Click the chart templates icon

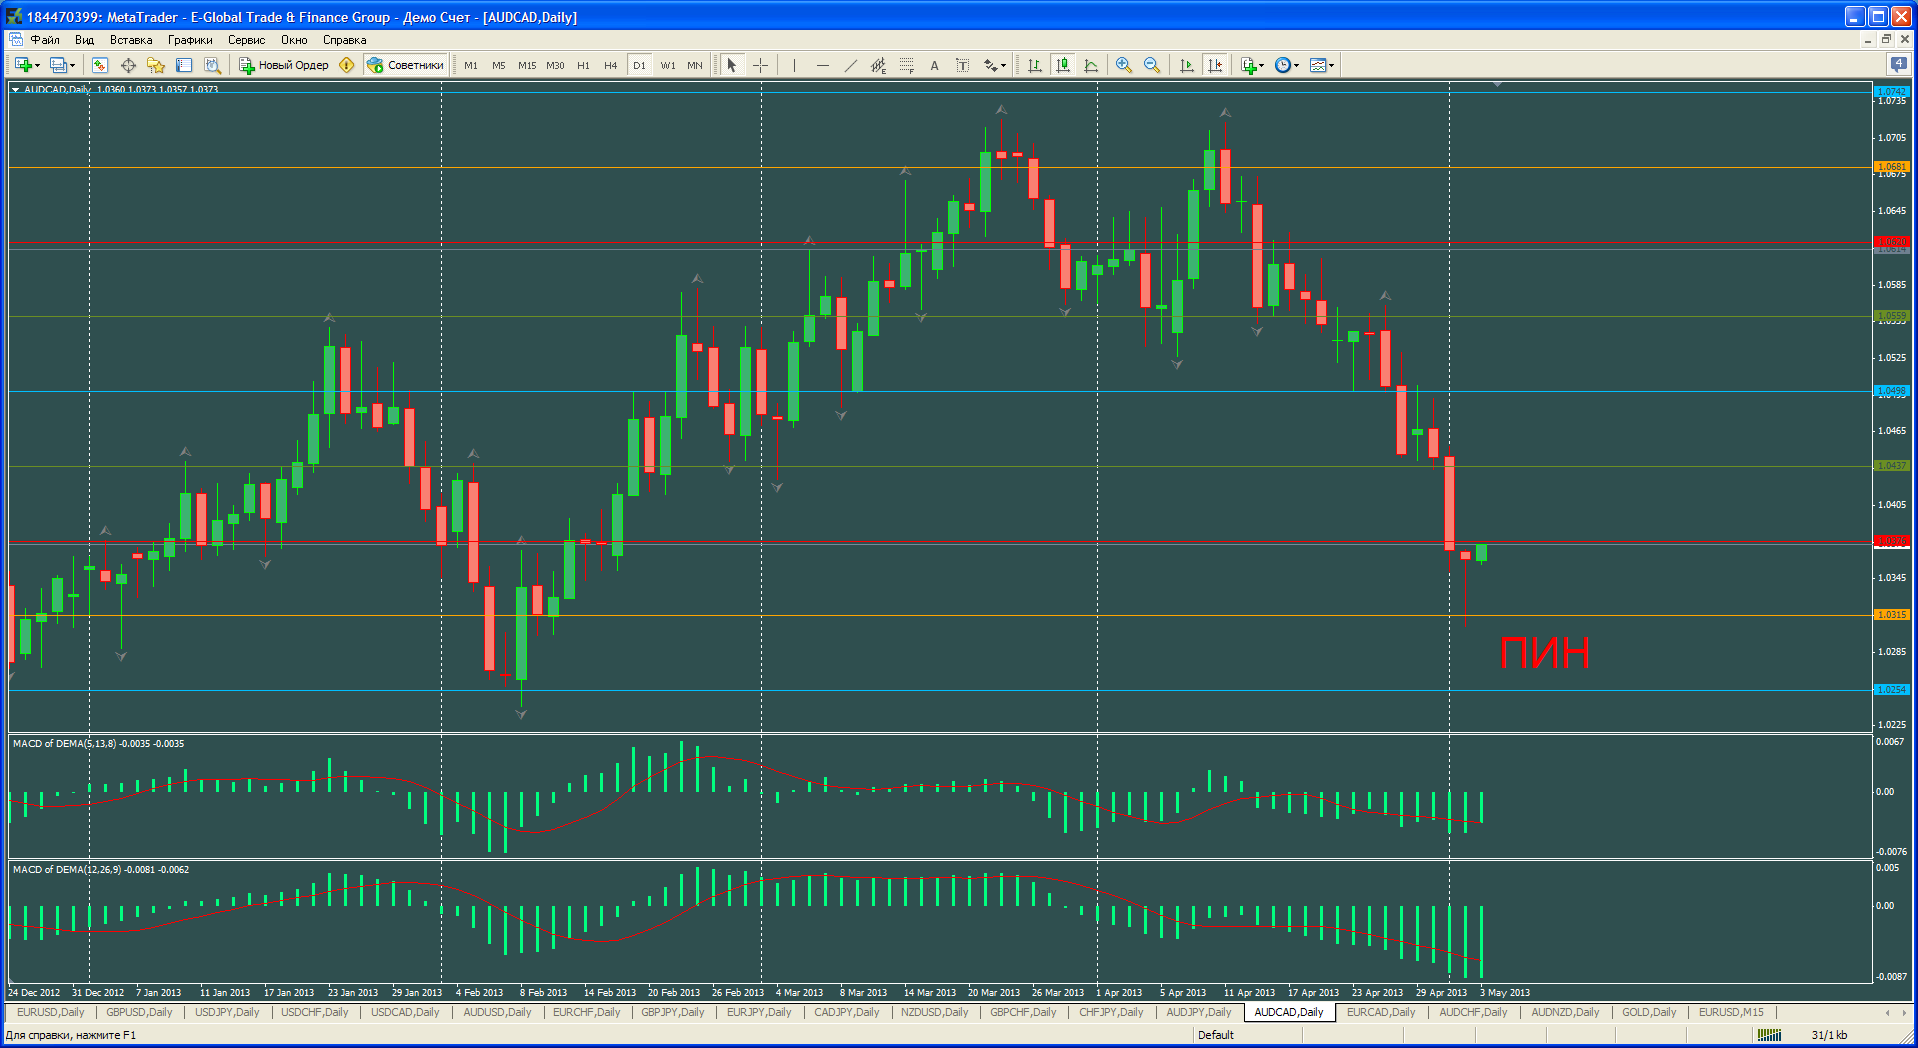click(x=1318, y=65)
